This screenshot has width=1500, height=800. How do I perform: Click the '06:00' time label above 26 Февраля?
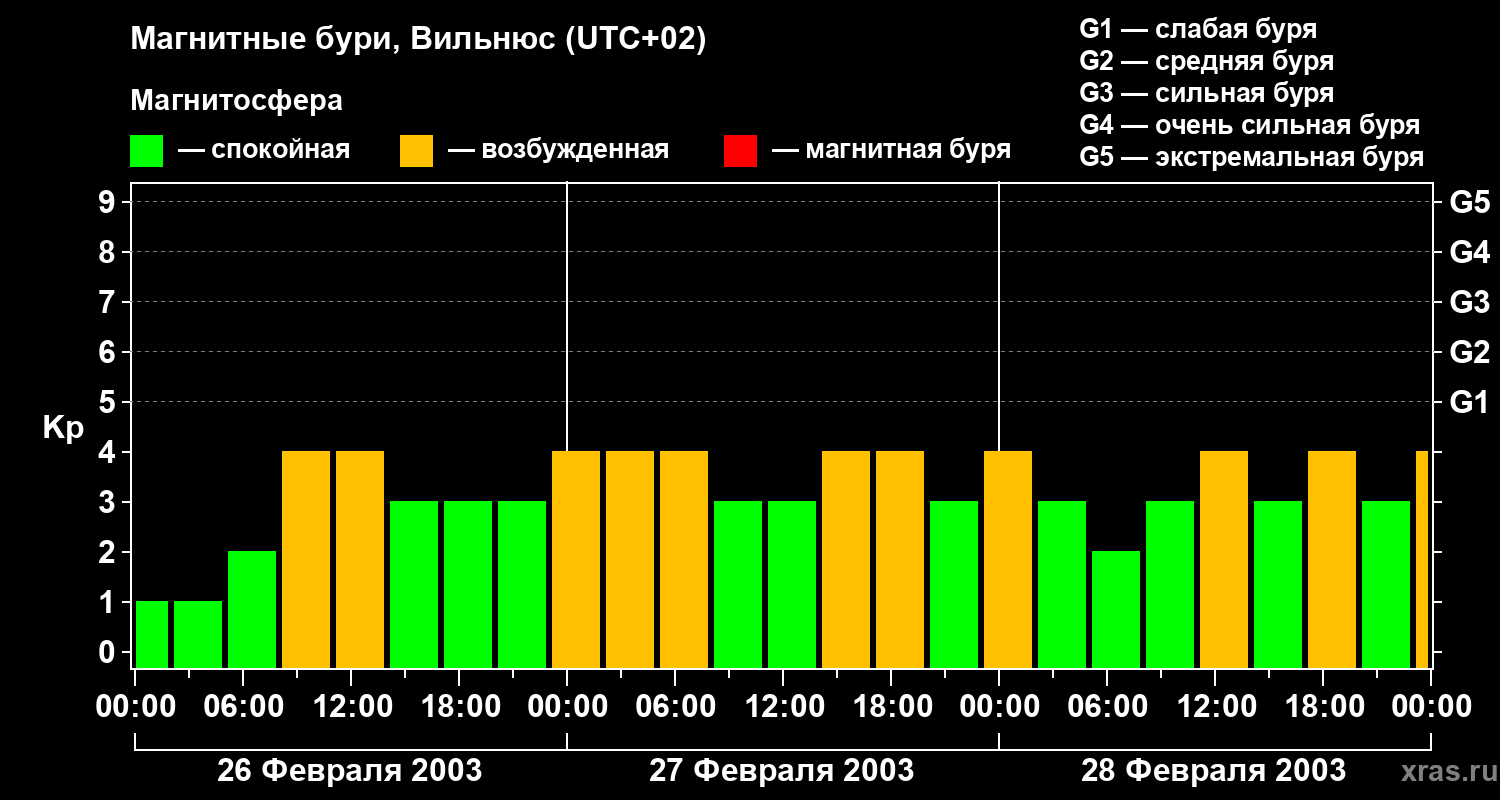(x=243, y=706)
